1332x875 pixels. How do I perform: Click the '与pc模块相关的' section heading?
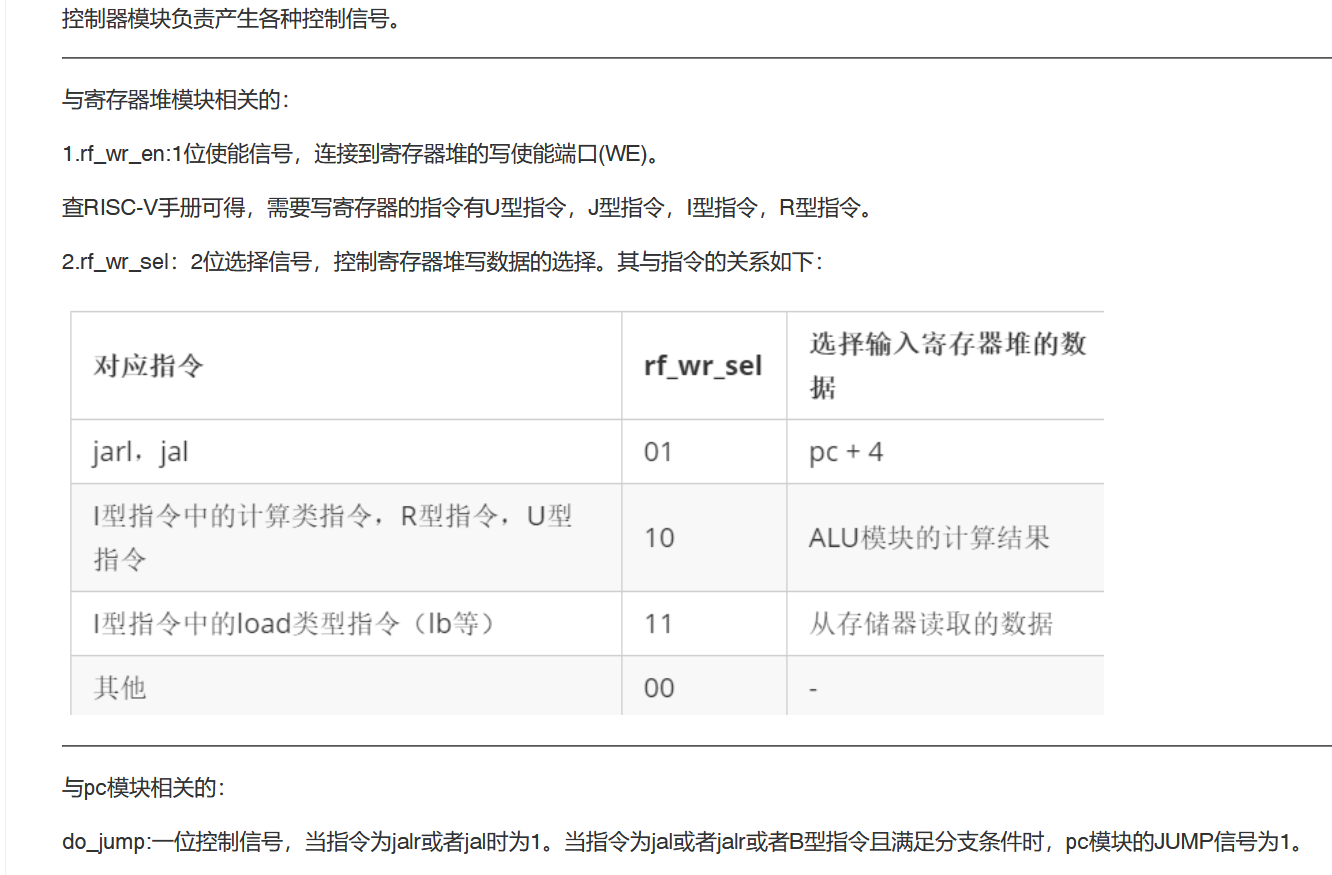click(144, 788)
